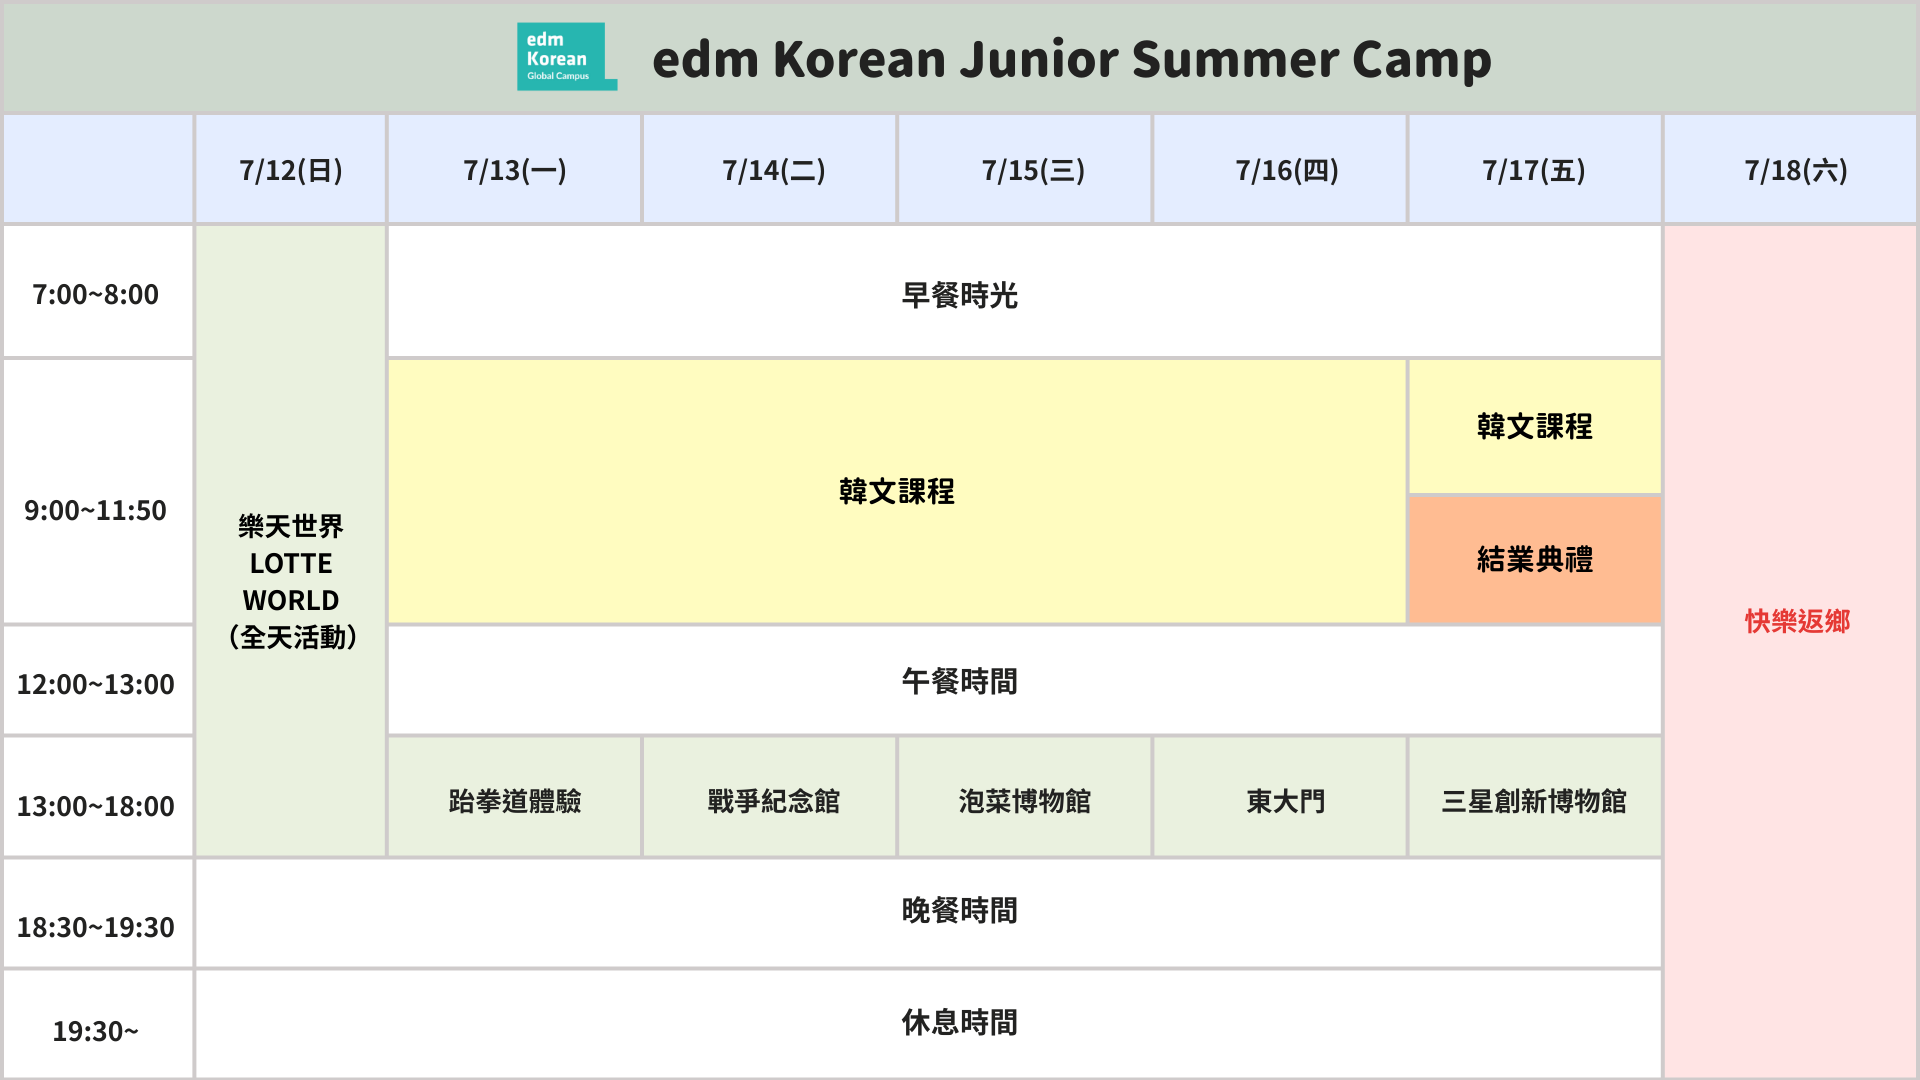Click the large yellow 韓文課程 block

[897, 491]
